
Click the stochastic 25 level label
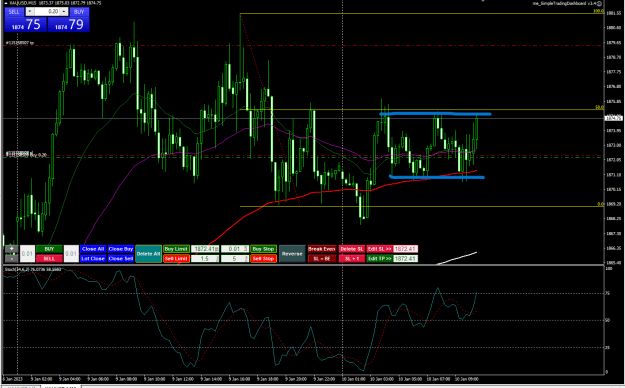607,347
